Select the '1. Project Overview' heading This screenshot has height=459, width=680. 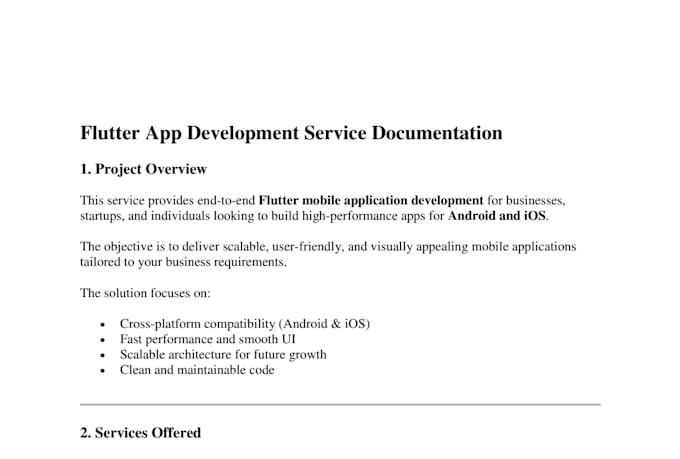(143, 169)
